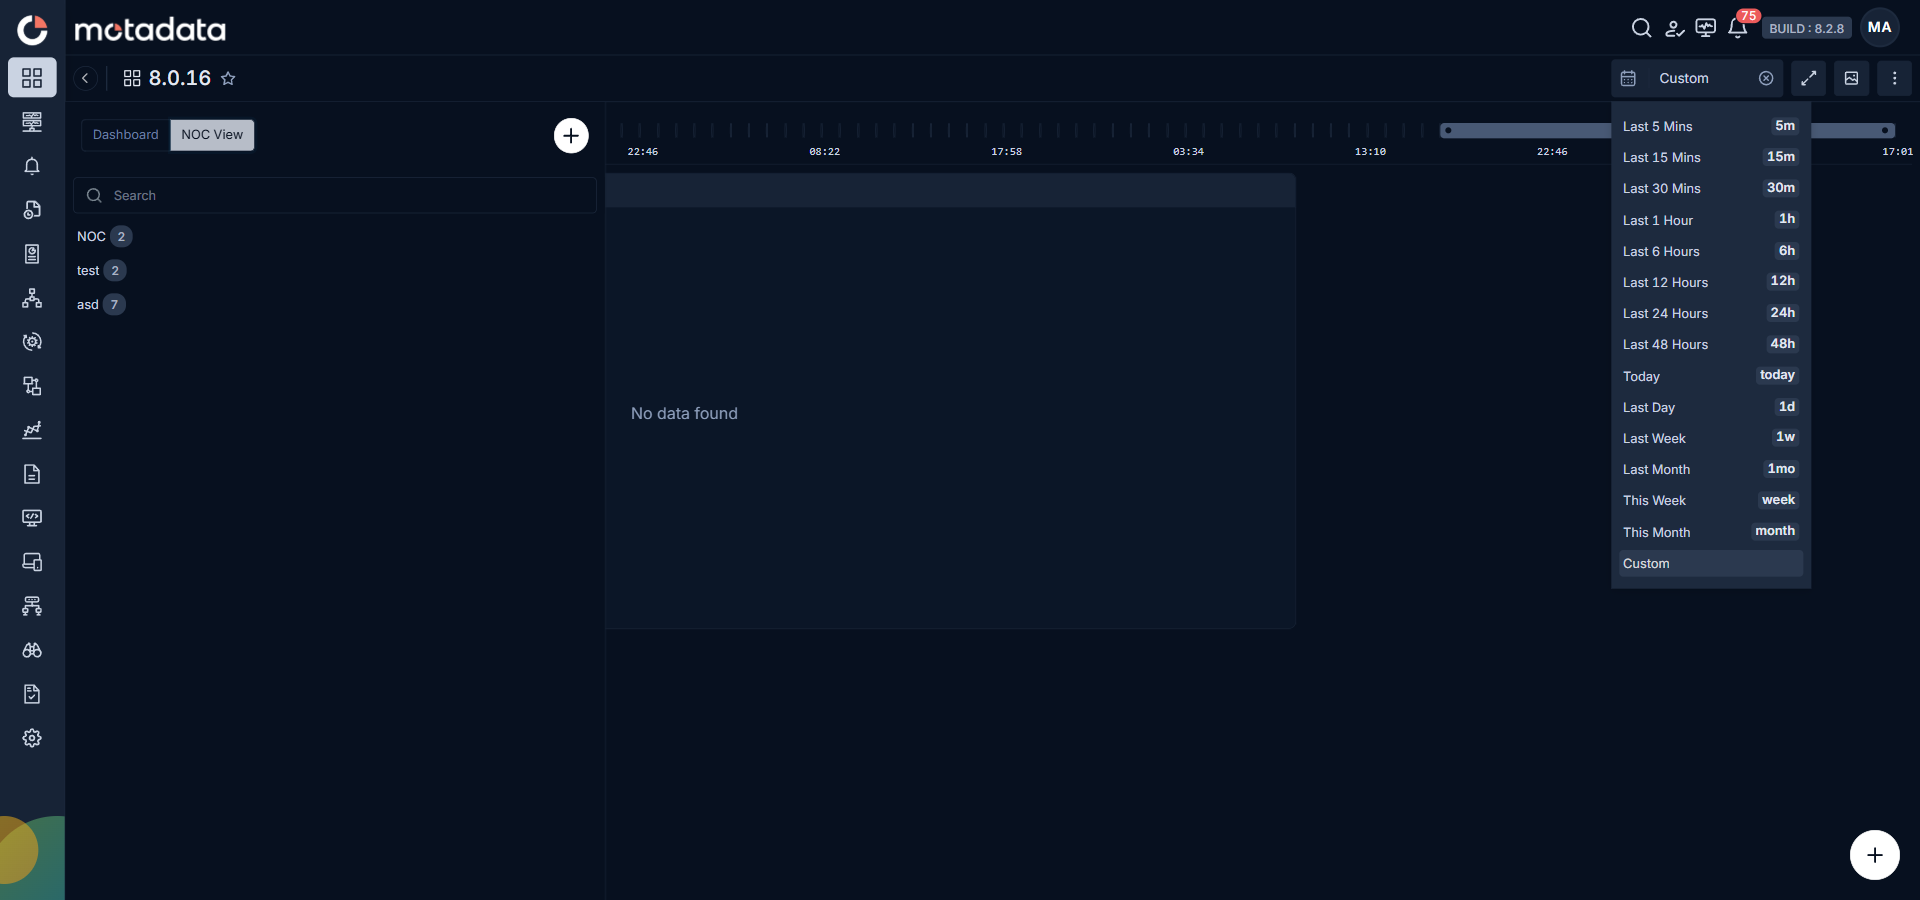
Task: Select Last 5 Mins time range
Action: click(x=1710, y=126)
